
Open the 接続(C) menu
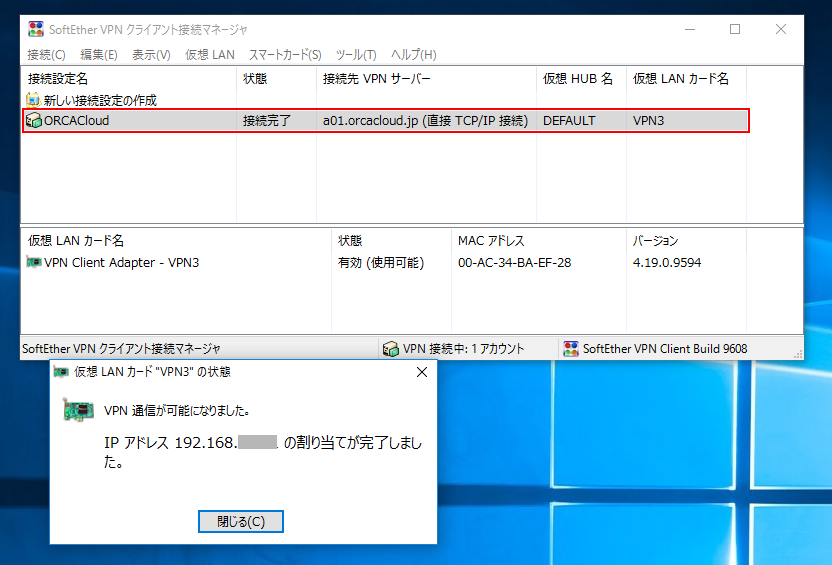coord(46,55)
